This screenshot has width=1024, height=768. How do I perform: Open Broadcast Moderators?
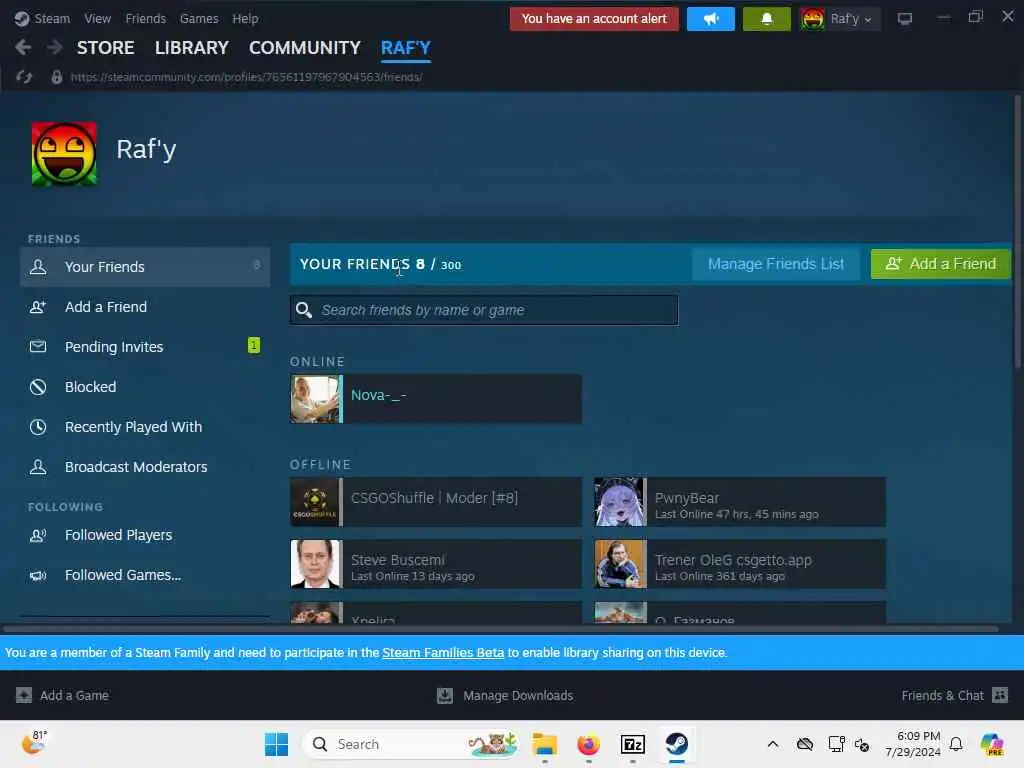(x=145, y=467)
